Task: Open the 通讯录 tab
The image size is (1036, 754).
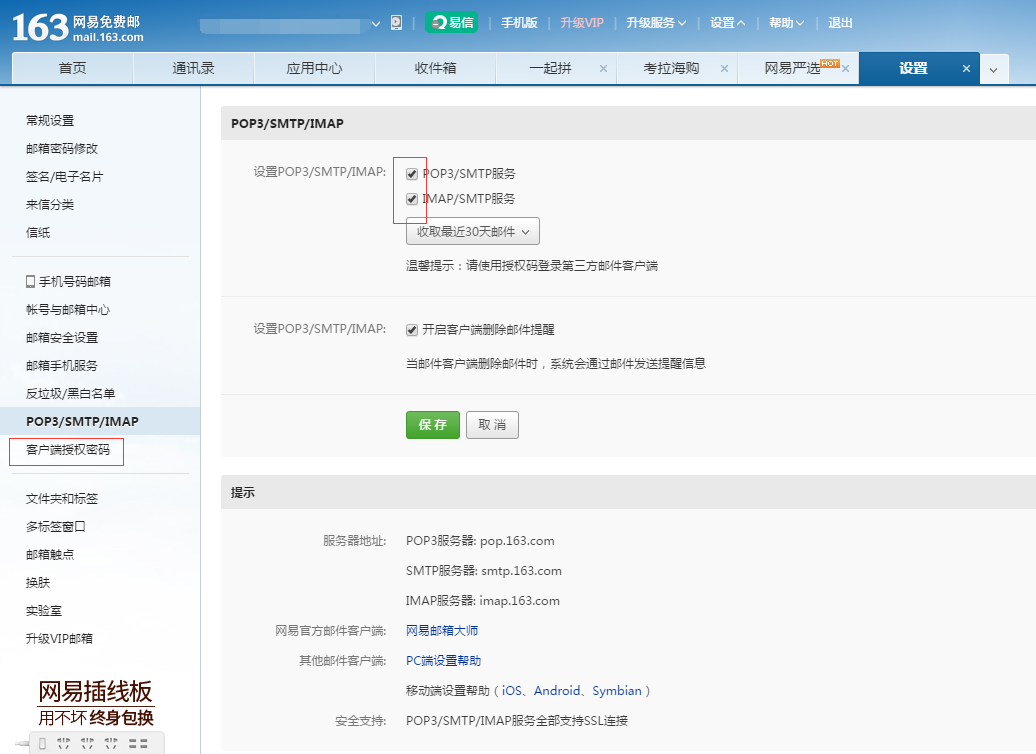Action: pyautogui.click(x=193, y=69)
